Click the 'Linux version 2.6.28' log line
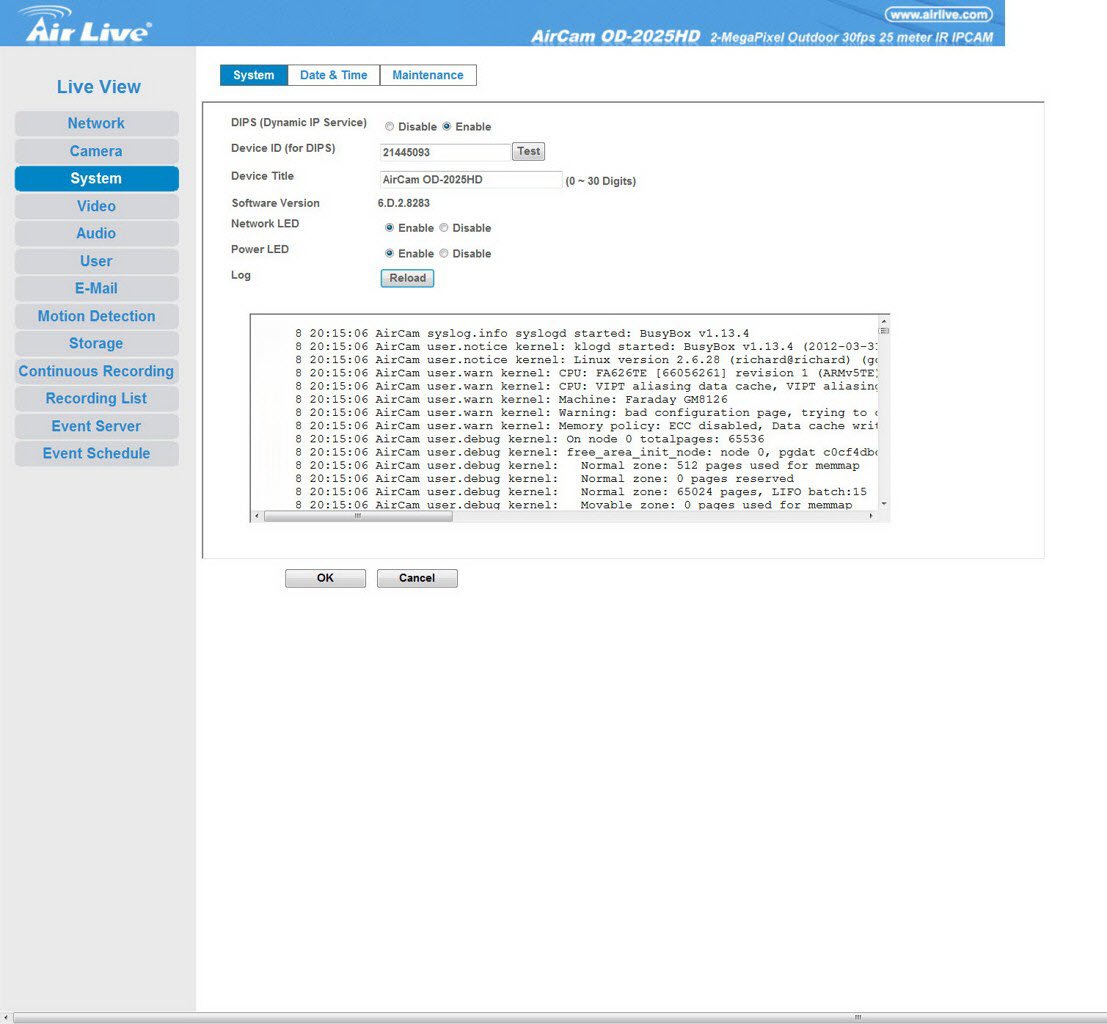Viewport: 1107px width, 1024px height. [x=586, y=360]
